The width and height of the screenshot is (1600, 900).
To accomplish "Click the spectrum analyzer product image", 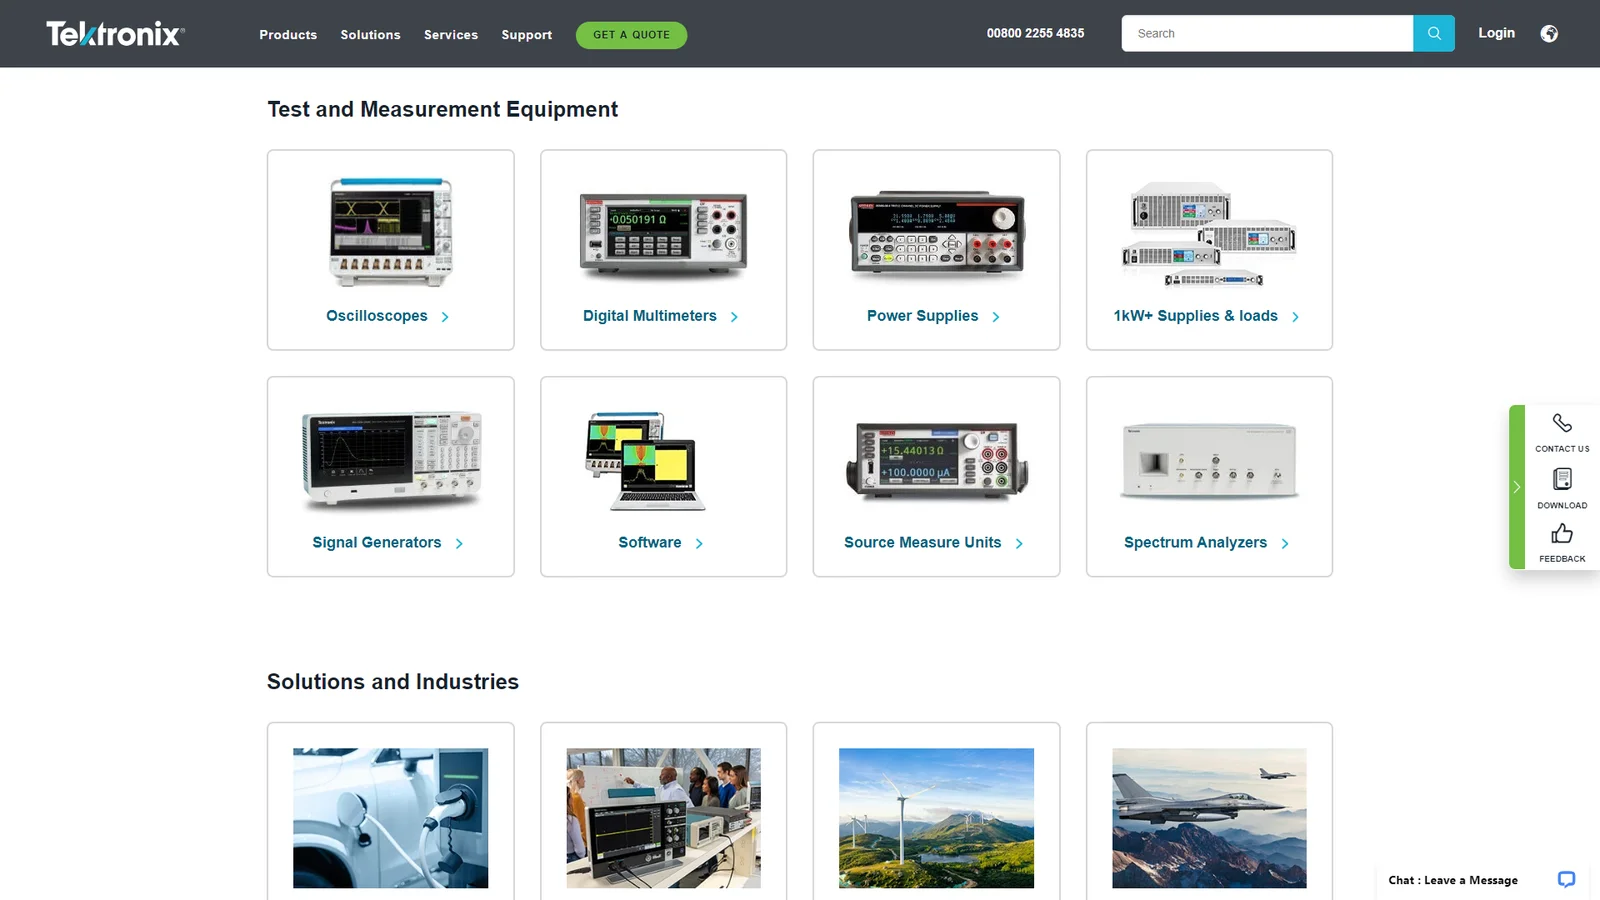I will click(1210, 461).
